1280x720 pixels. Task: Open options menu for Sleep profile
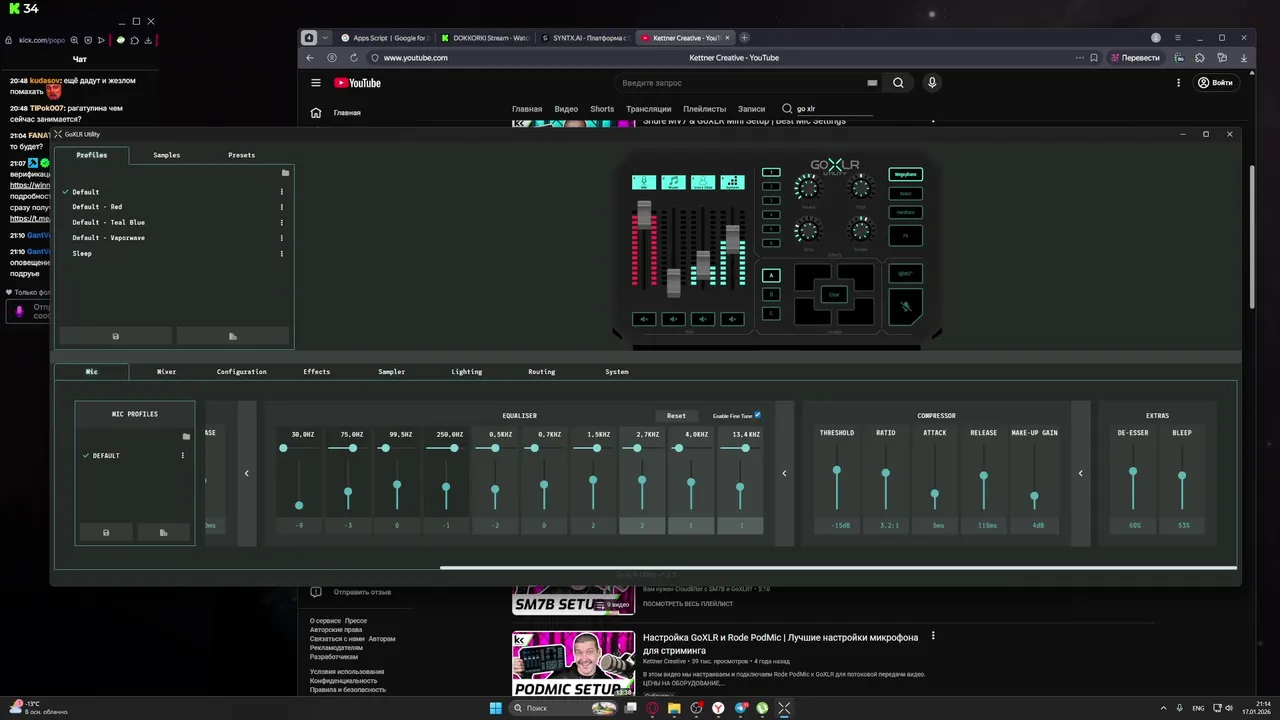(281, 254)
